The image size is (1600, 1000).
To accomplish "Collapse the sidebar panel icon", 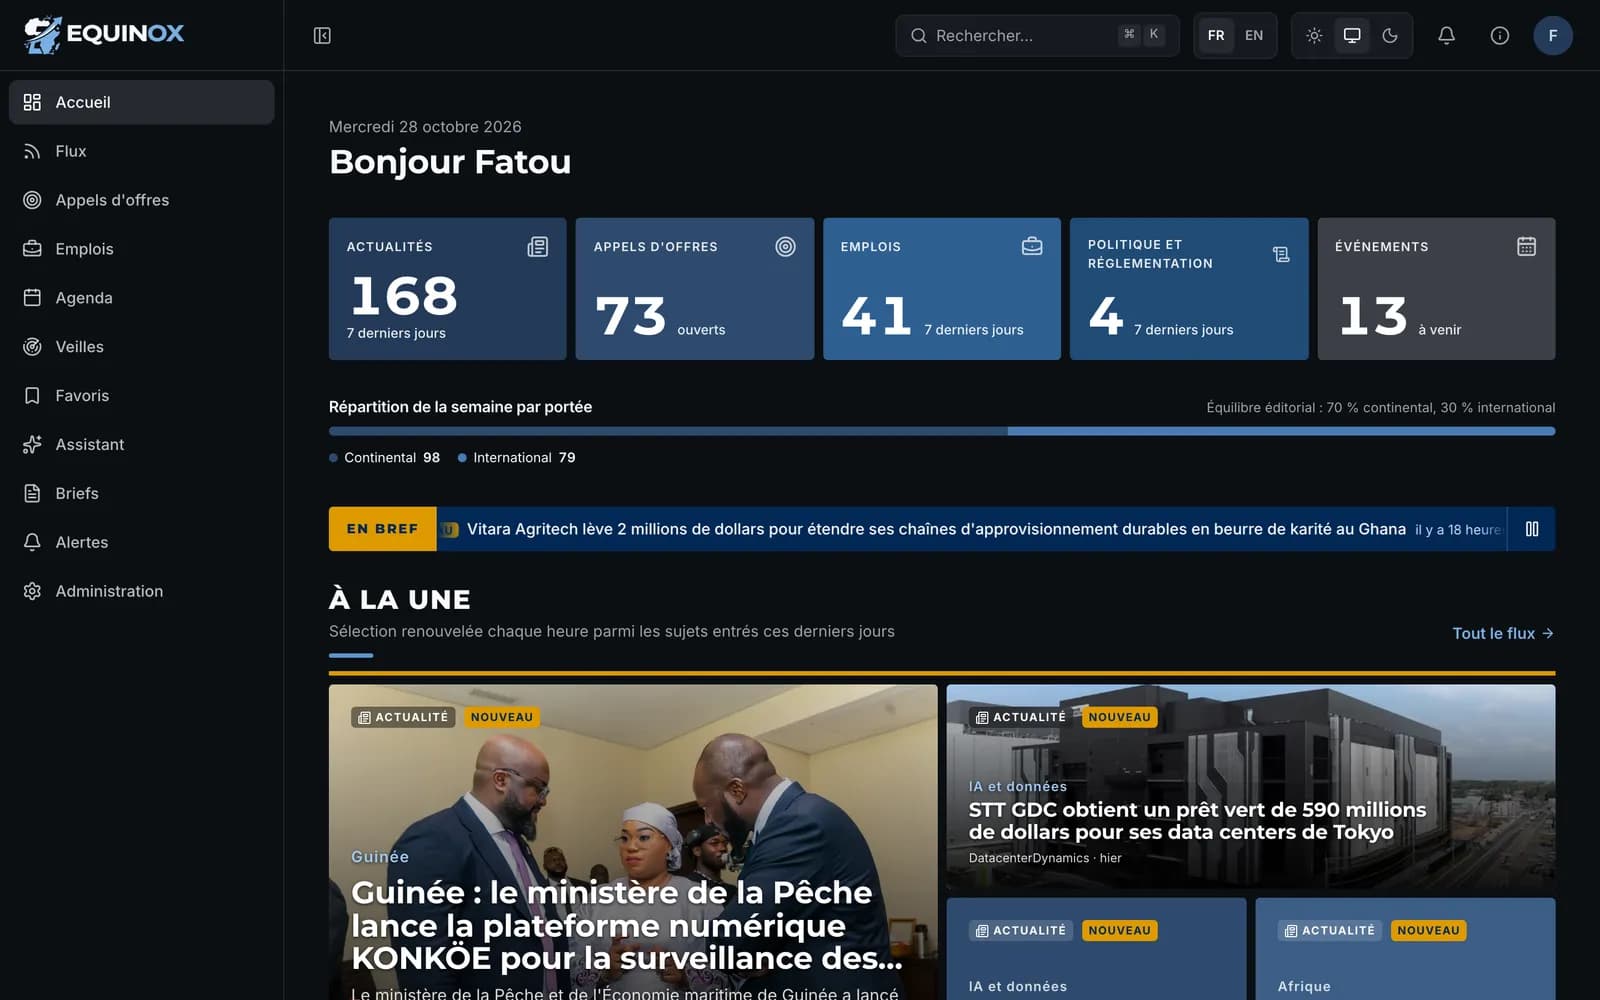I will tap(322, 36).
